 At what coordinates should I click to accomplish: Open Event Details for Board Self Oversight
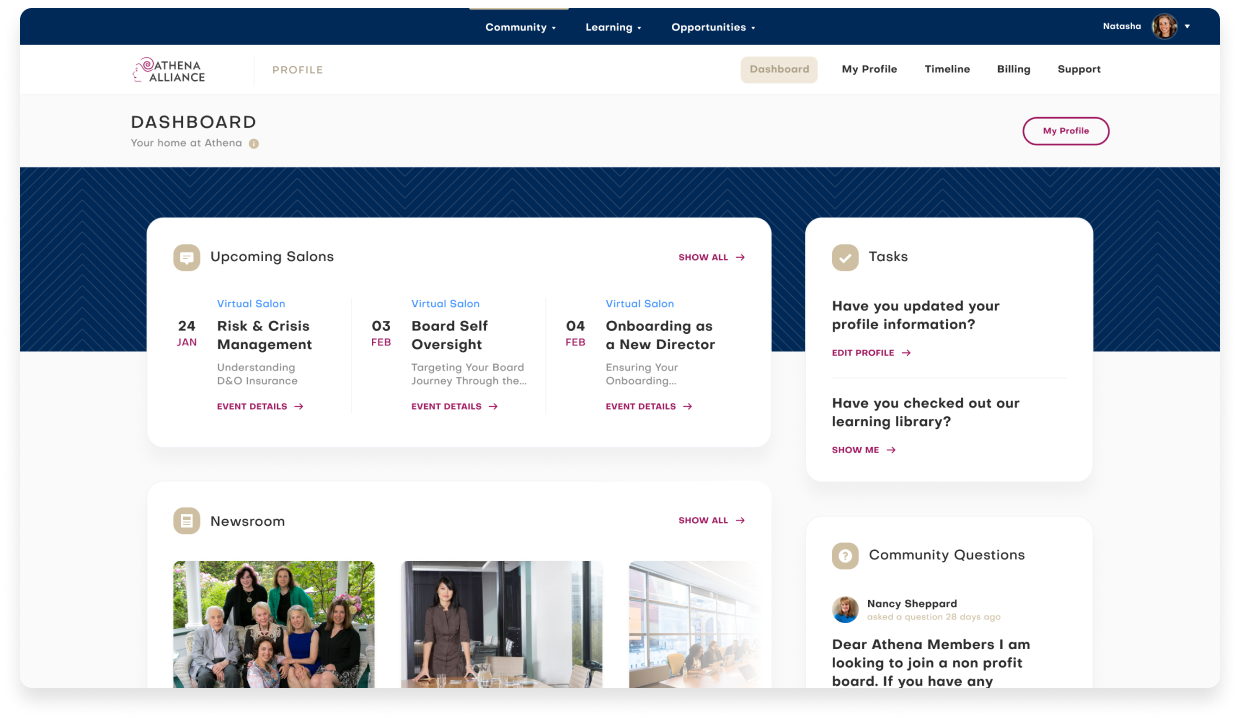tap(454, 407)
